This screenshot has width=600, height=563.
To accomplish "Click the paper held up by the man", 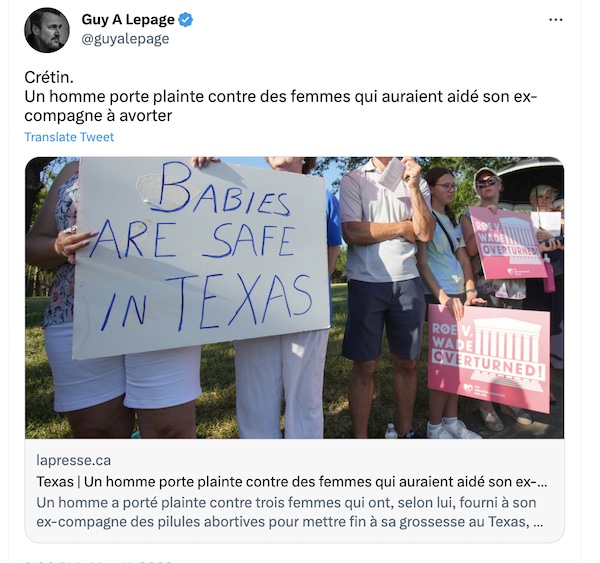I will coord(391,174).
